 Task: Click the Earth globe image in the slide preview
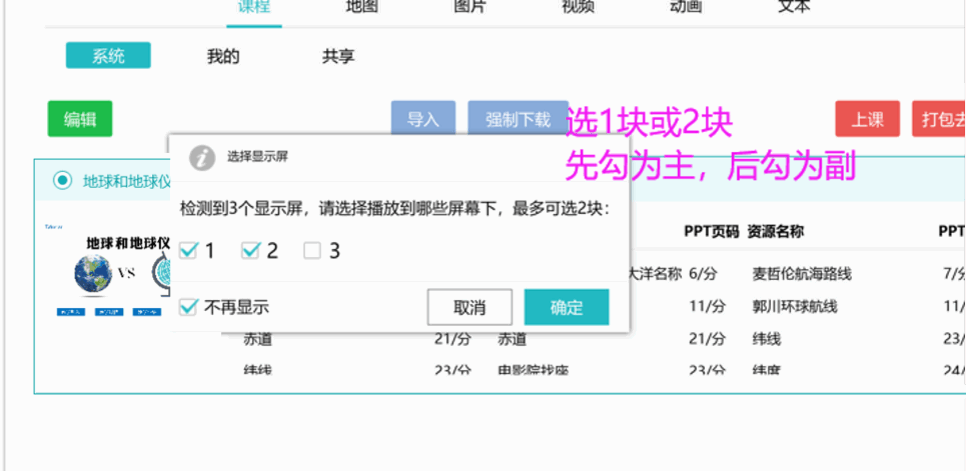(92, 274)
